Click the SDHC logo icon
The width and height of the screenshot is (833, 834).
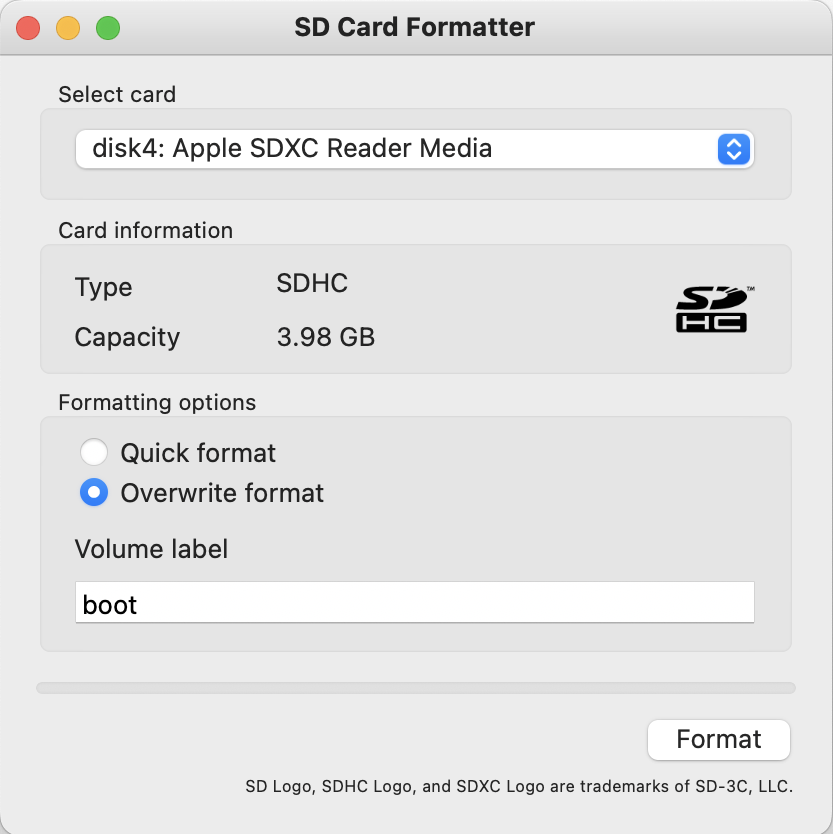tap(714, 309)
